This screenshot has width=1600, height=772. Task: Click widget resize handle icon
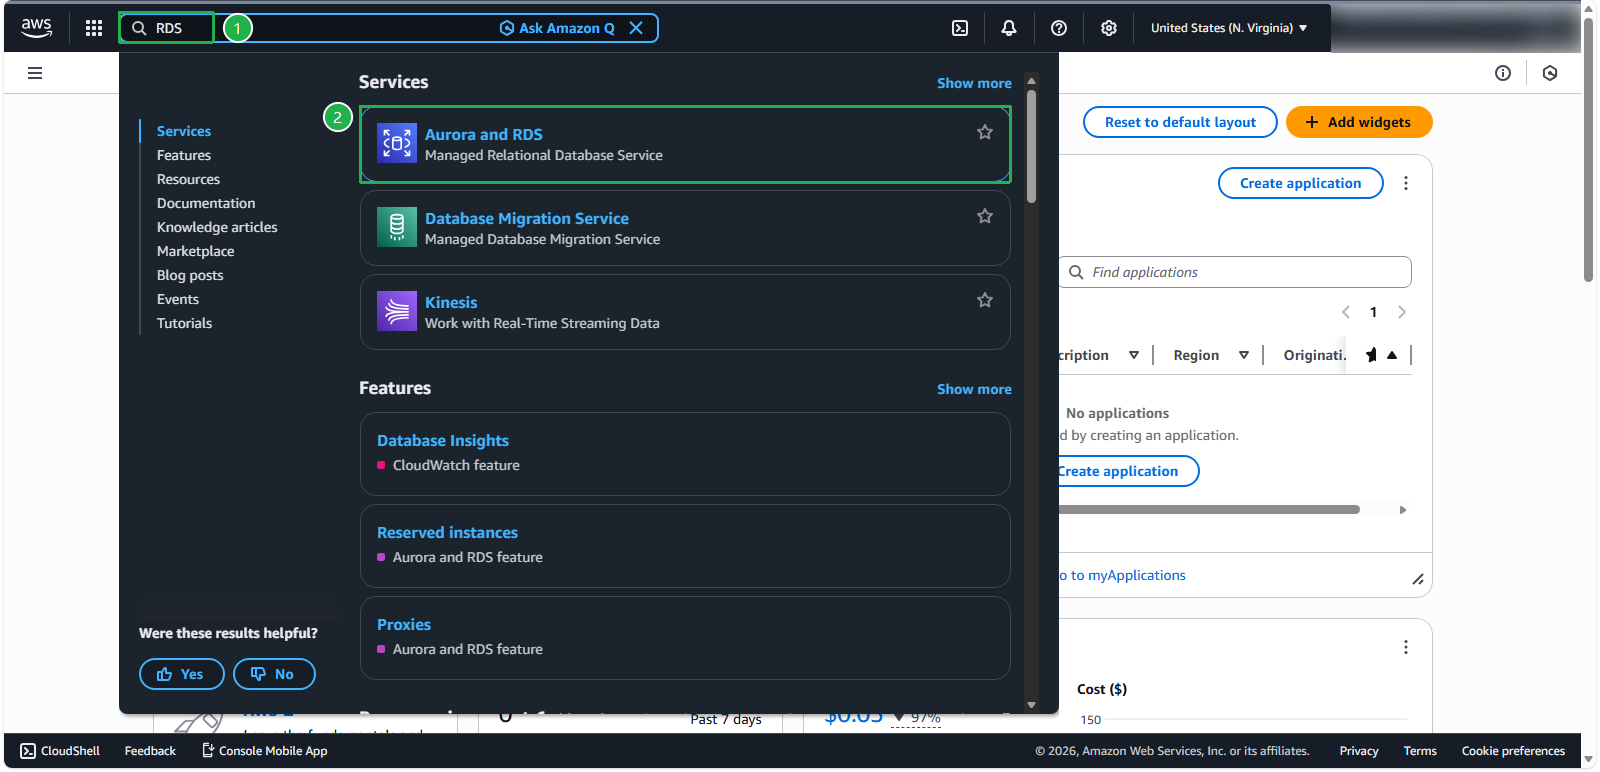tap(1418, 579)
